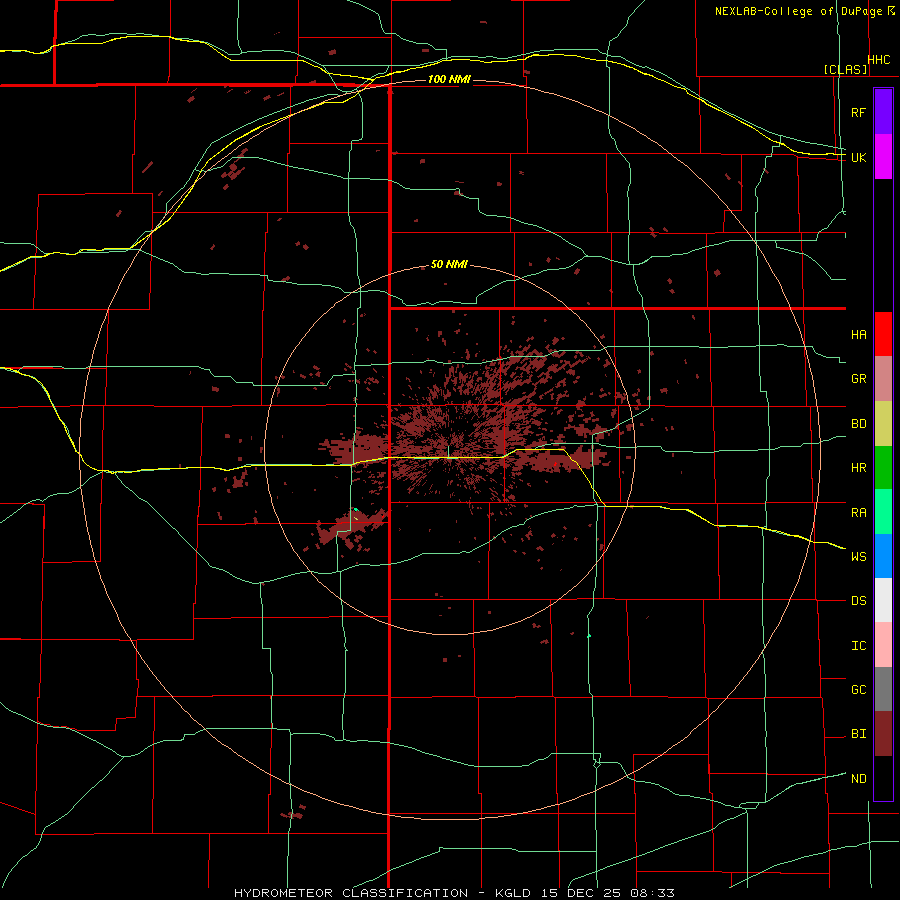Click the UK magenta legend swatch
Screen dimensions: 900x900
pyautogui.click(x=883, y=157)
